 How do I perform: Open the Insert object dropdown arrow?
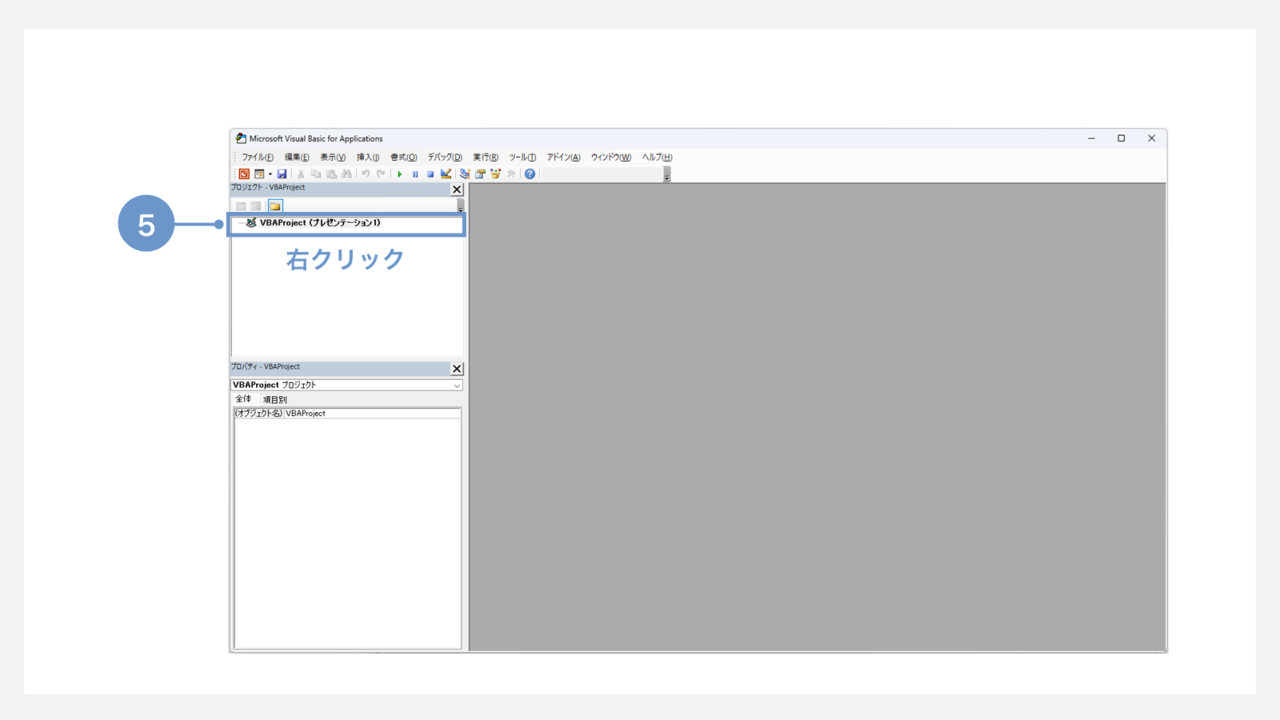(x=270, y=174)
